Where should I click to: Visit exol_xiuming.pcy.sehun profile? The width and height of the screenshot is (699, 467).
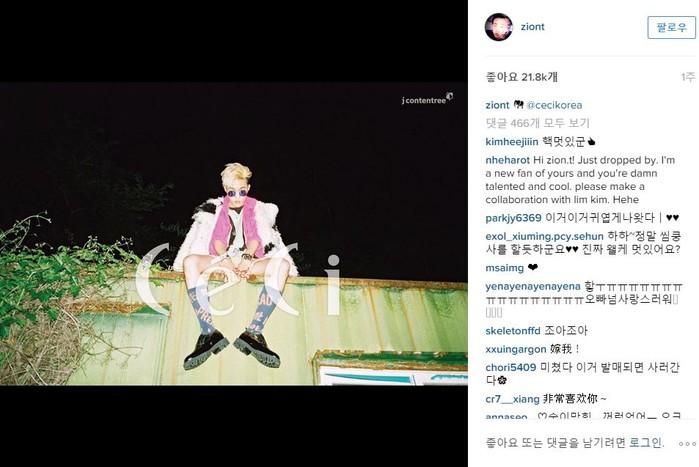tap(544, 237)
